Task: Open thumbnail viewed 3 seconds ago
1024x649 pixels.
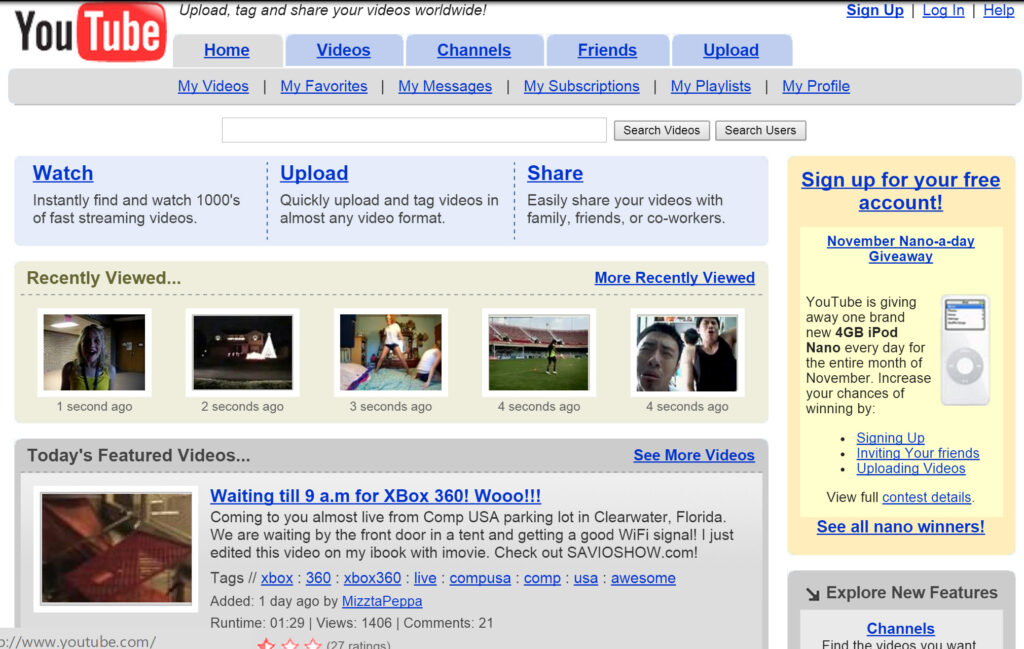Action: pyautogui.click(x=391, y=353)
